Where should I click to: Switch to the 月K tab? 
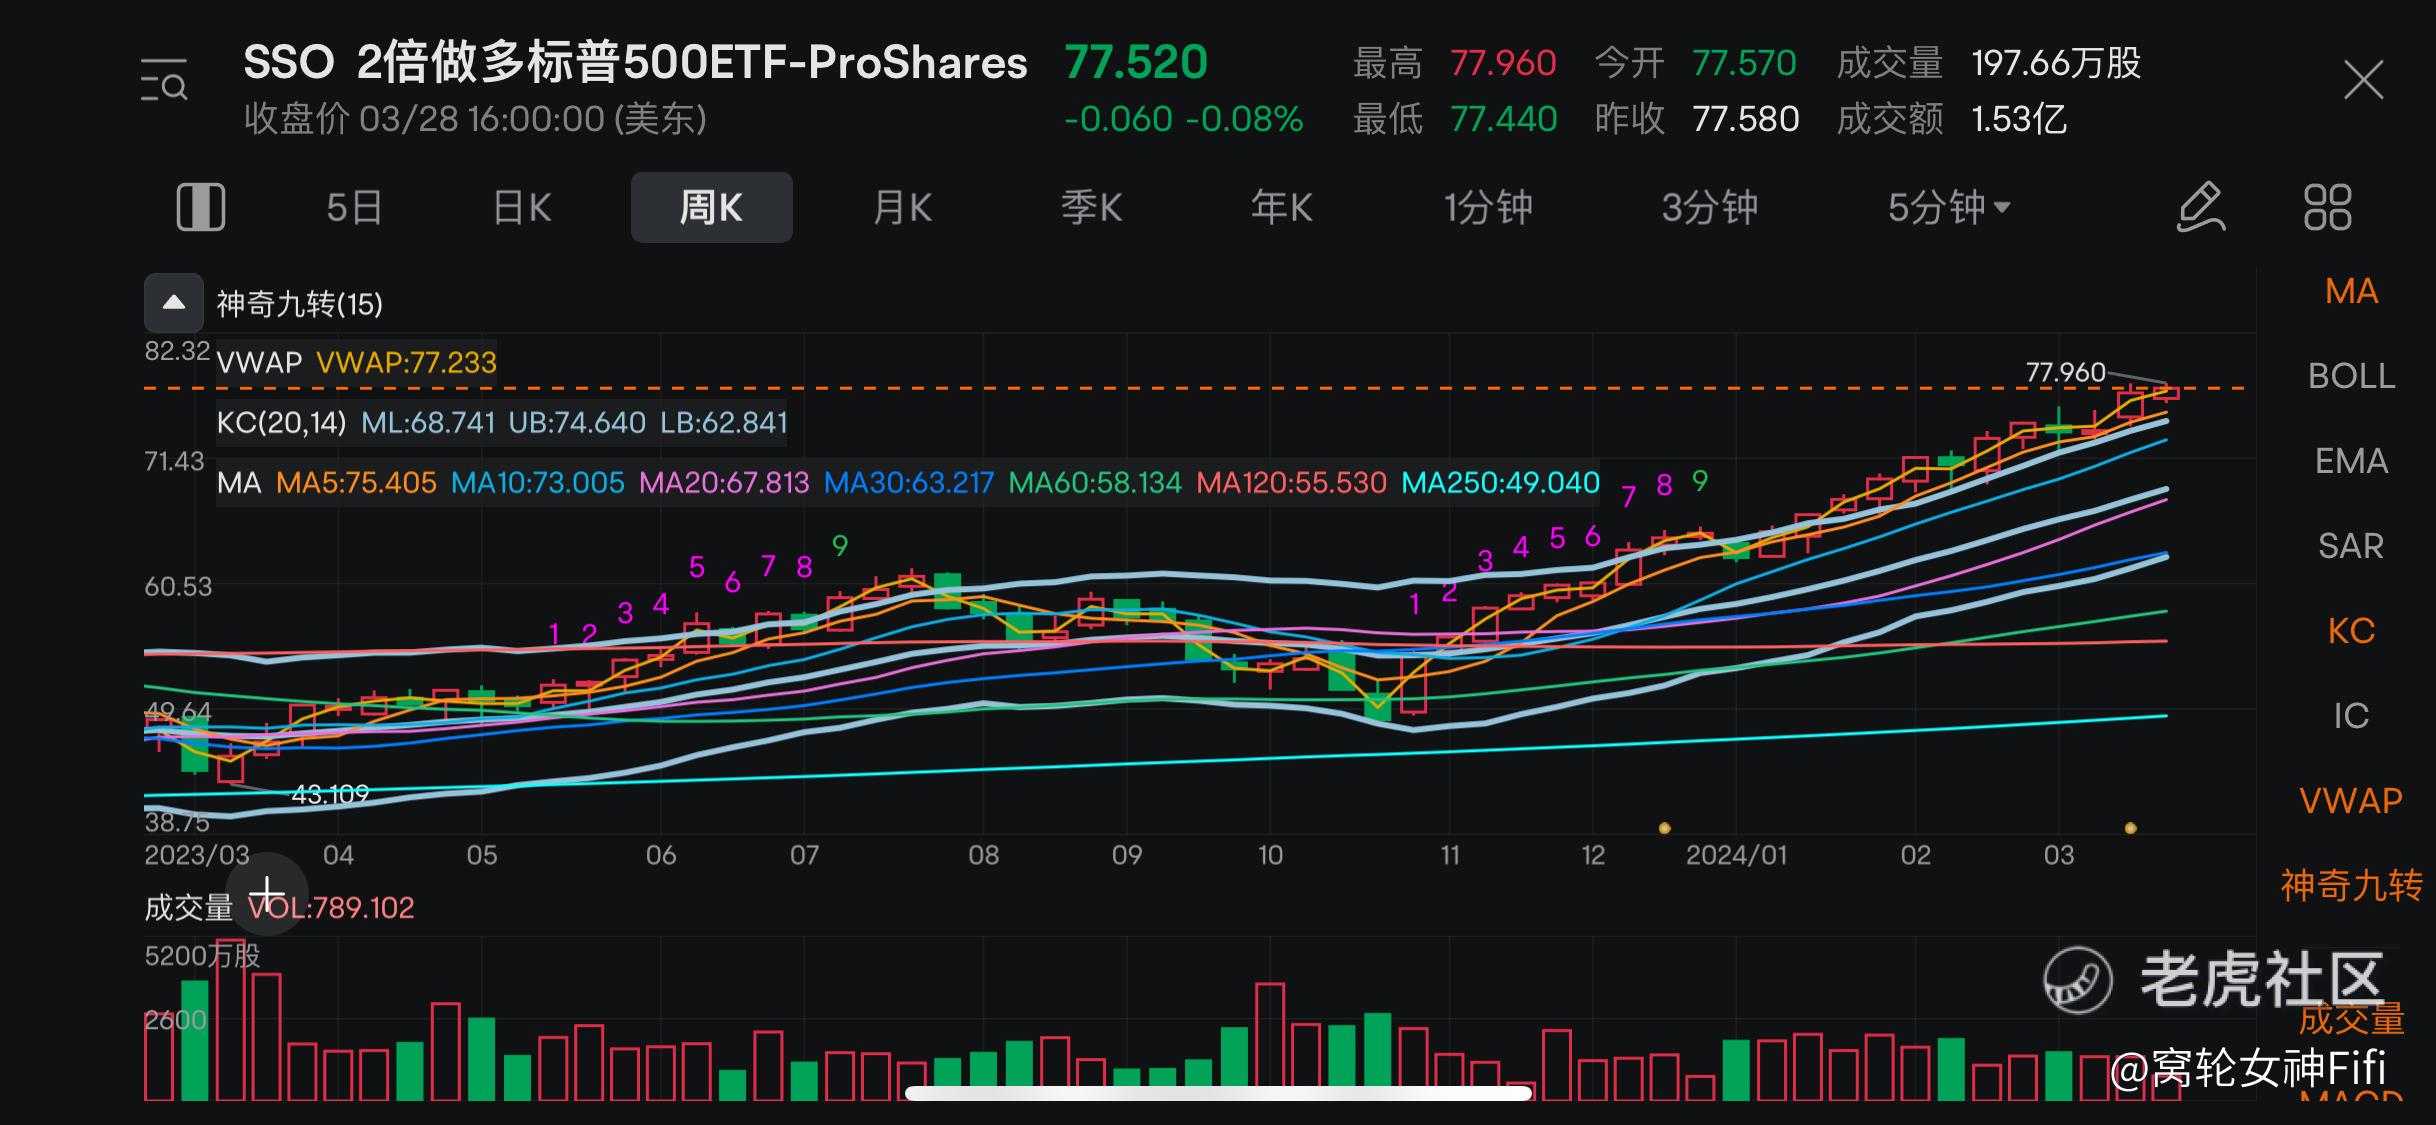pos(902,208)
